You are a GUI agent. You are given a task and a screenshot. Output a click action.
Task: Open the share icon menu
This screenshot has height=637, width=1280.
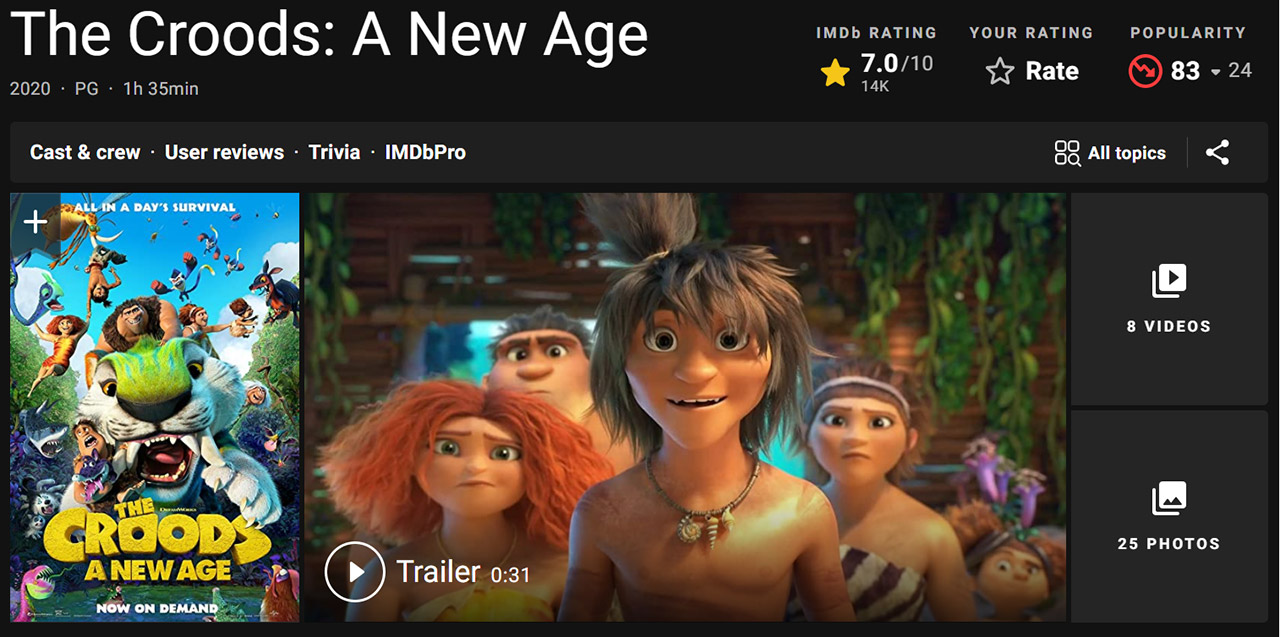[1217, 153]
